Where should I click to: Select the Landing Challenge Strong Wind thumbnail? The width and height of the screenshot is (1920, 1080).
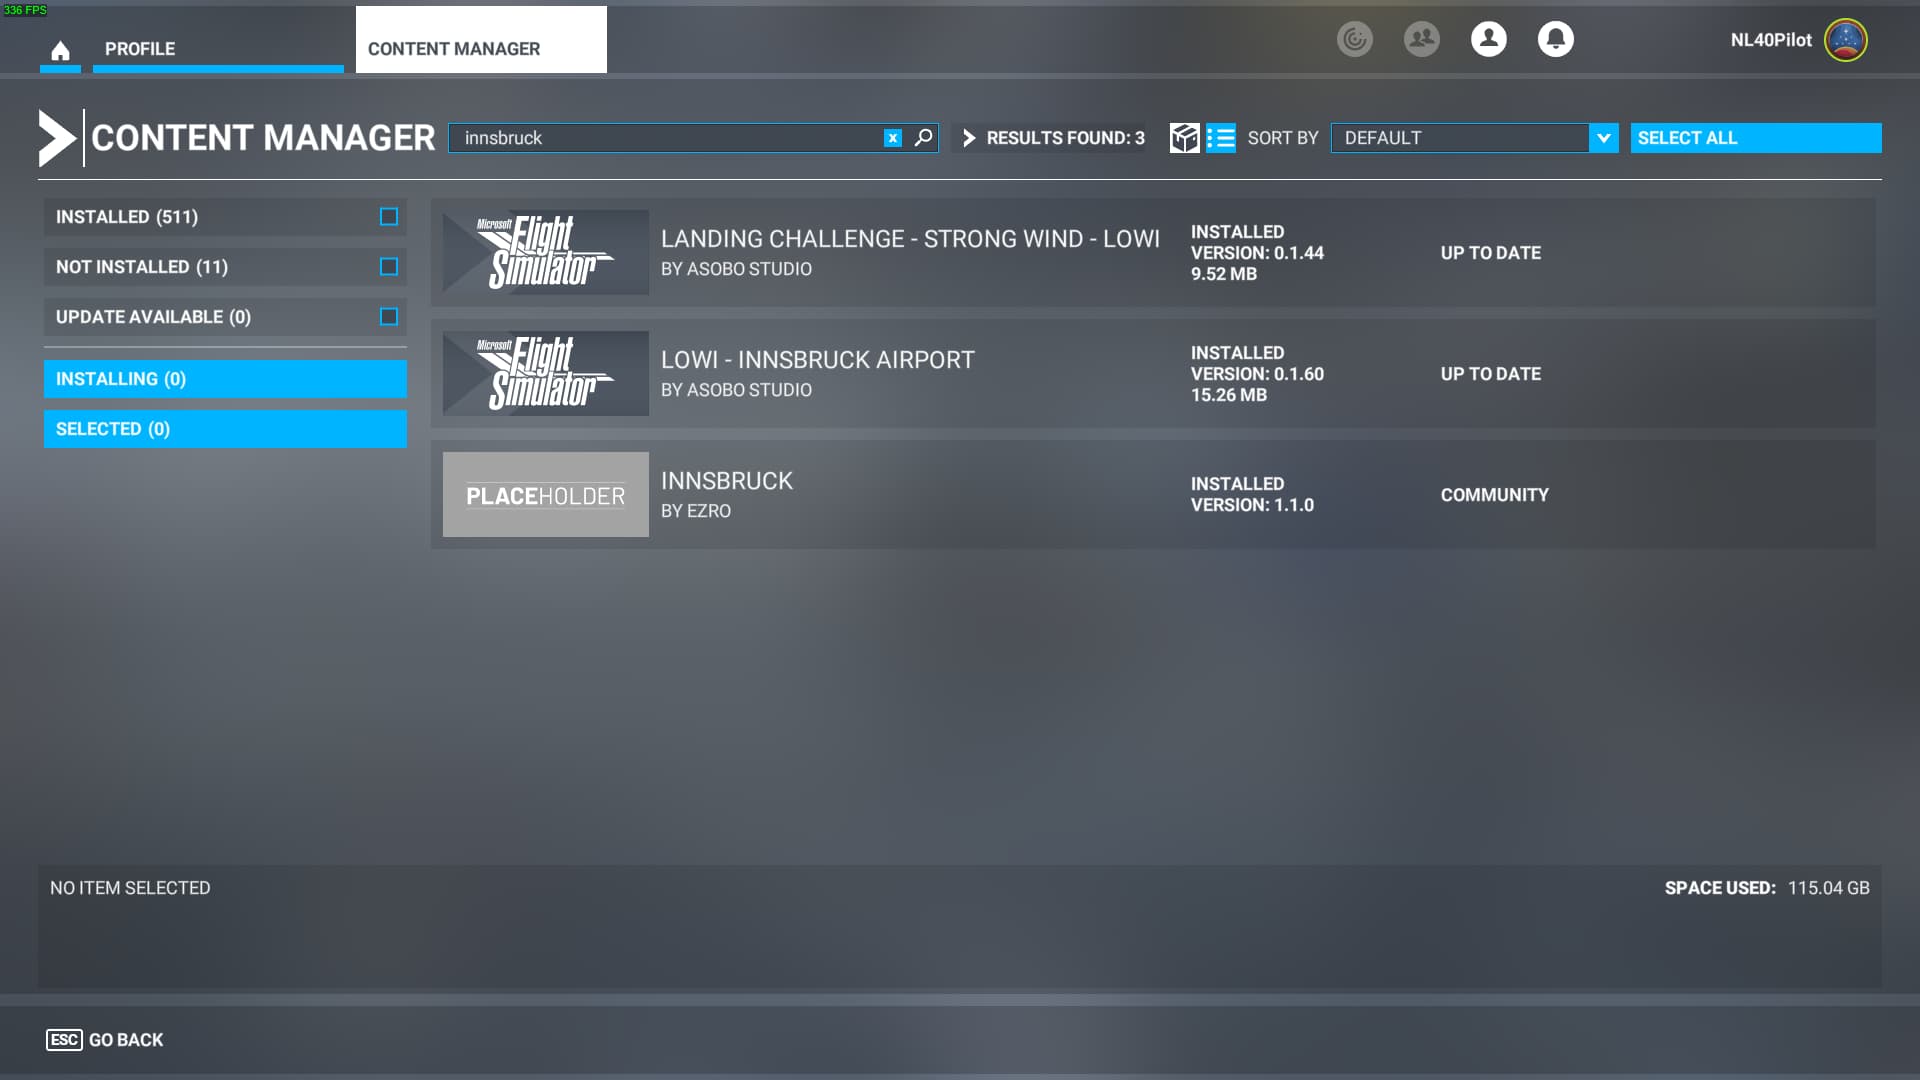[x=545, y=252]
